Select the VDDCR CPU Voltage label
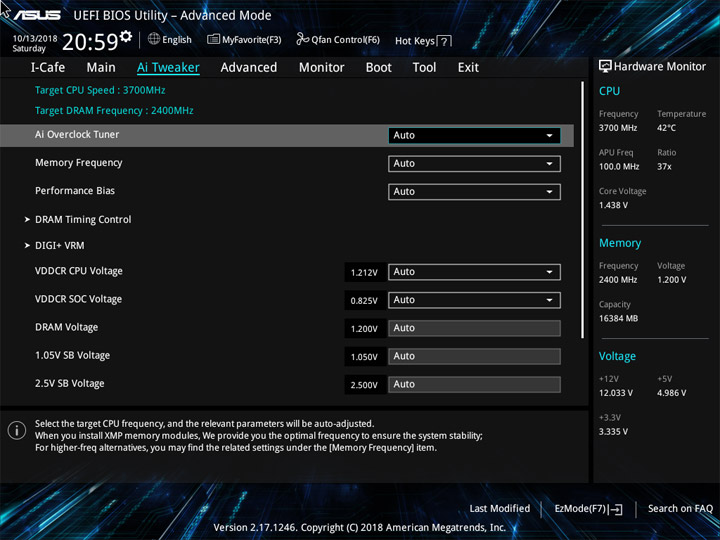The width and height of the screenshot is (720, 540). pyautogui.click(x=79, y=271)
